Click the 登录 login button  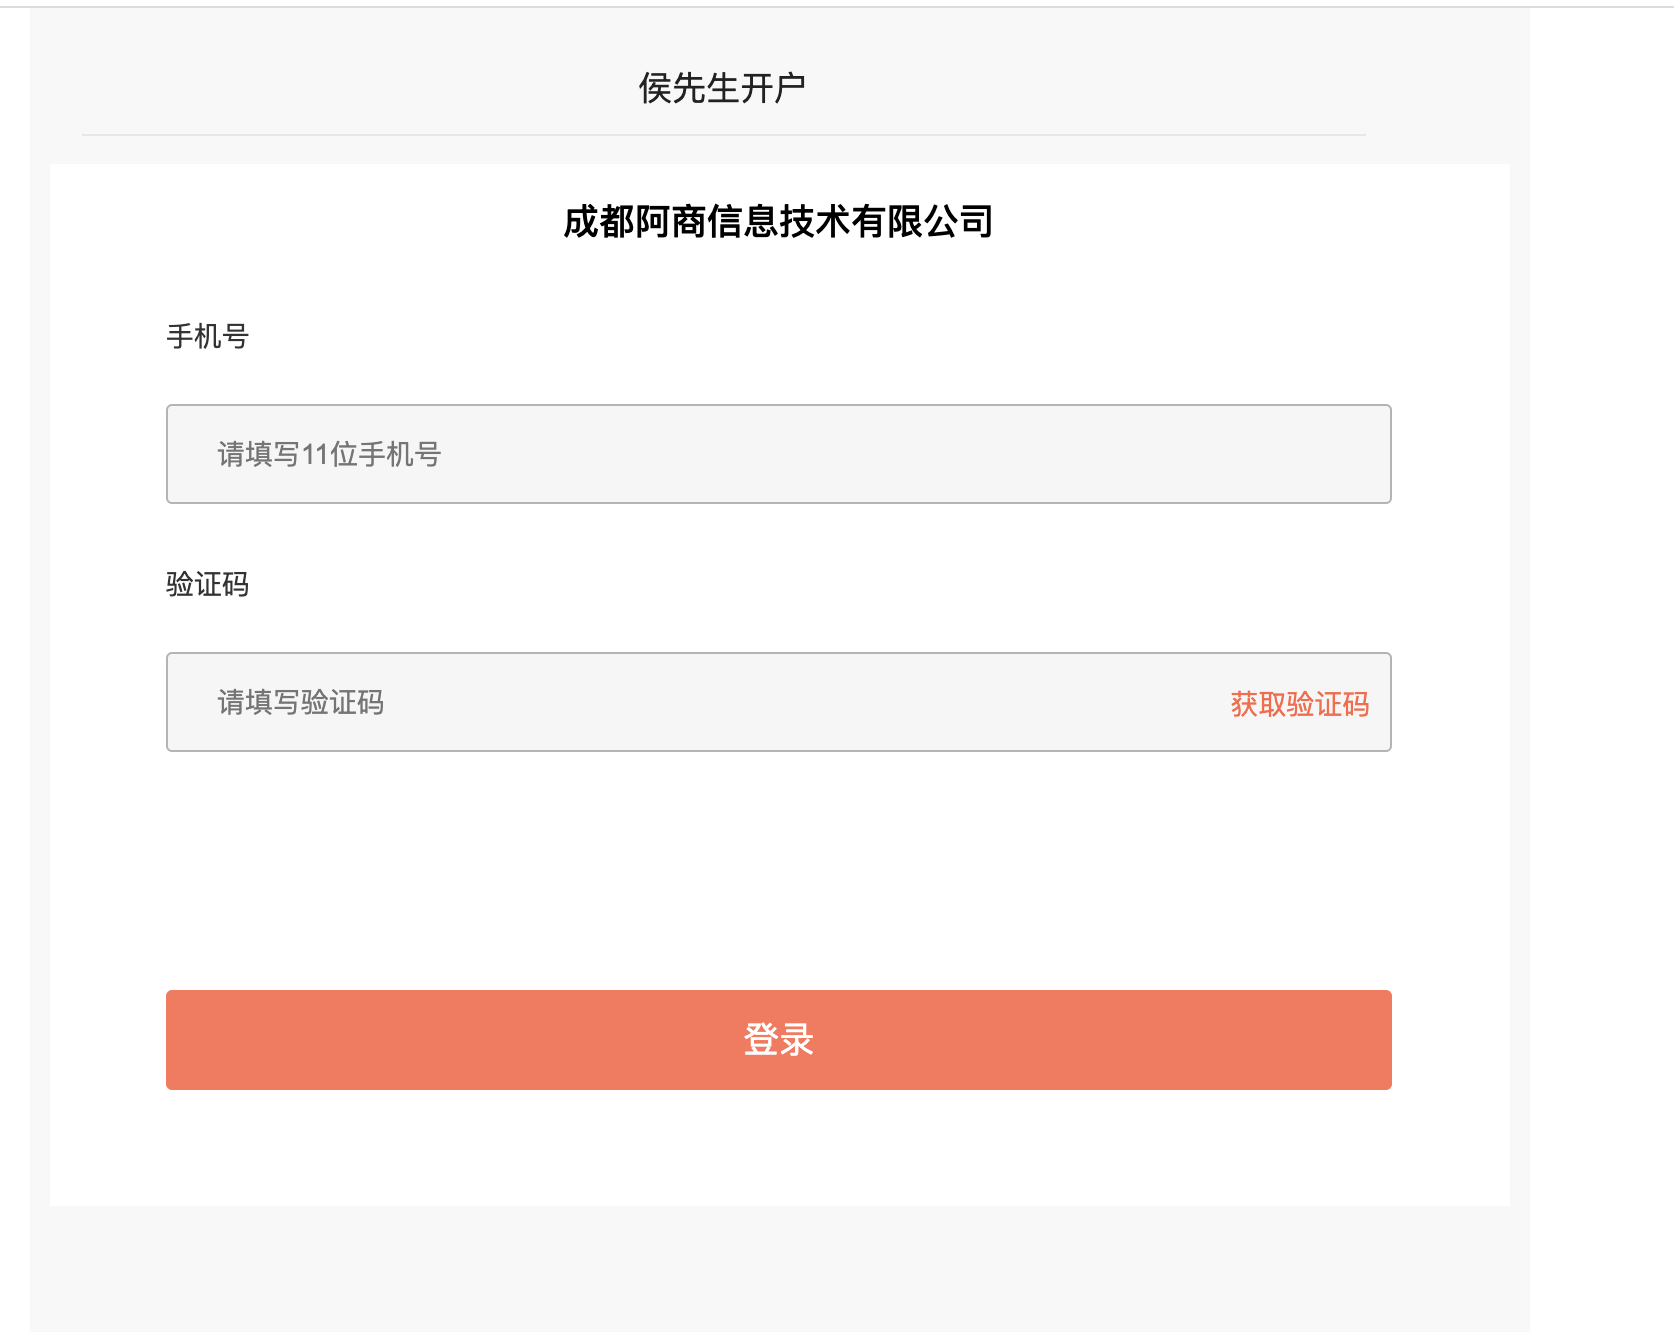point(778,1040)
